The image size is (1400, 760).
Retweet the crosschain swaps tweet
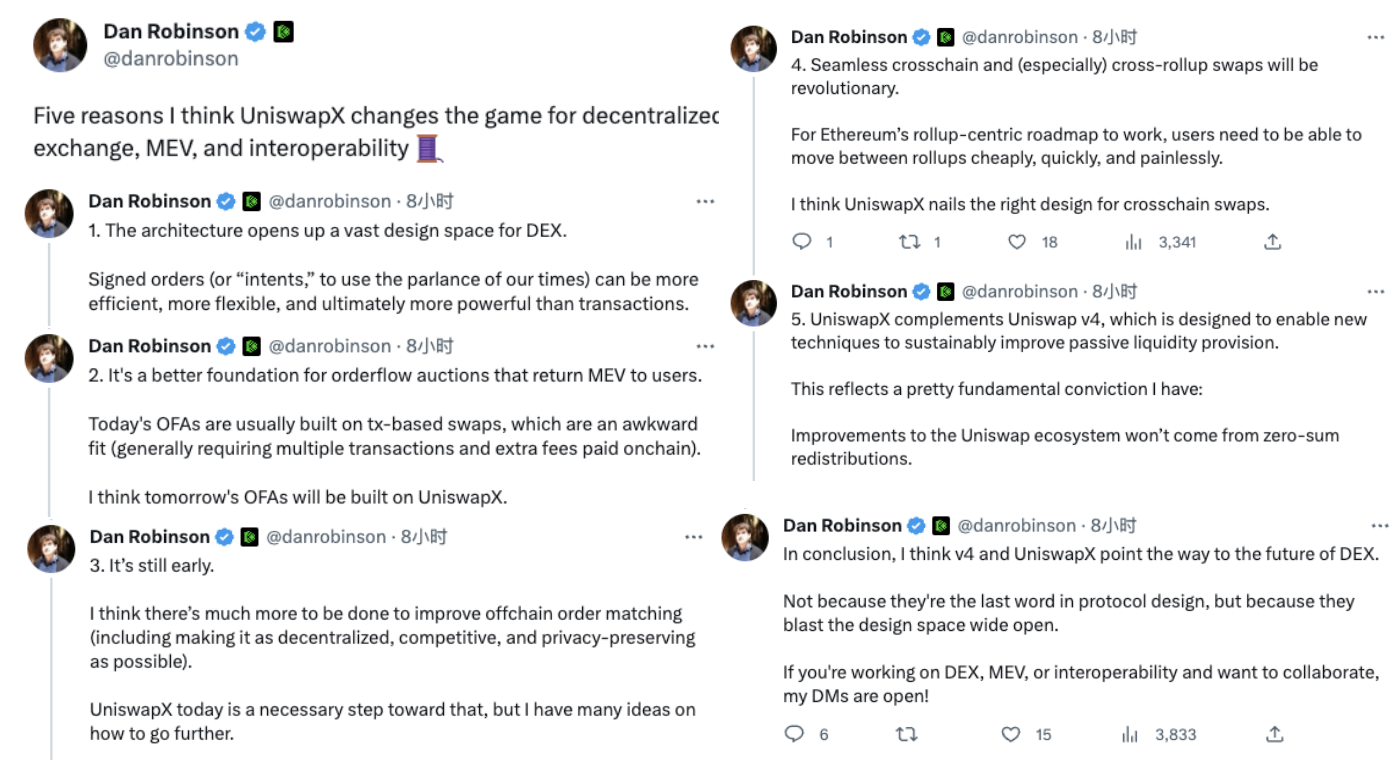[x=909, y=242]
